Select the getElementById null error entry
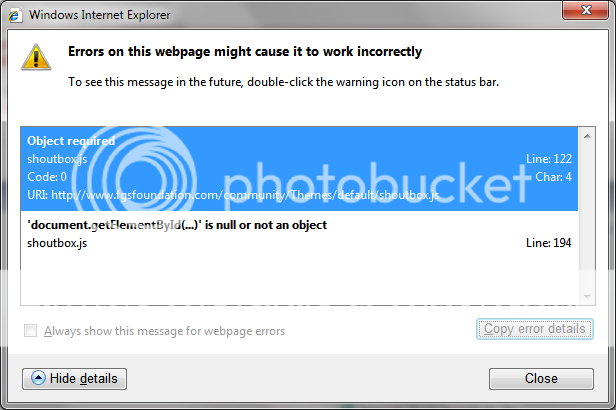616x410 pixels. click(299, 234)
